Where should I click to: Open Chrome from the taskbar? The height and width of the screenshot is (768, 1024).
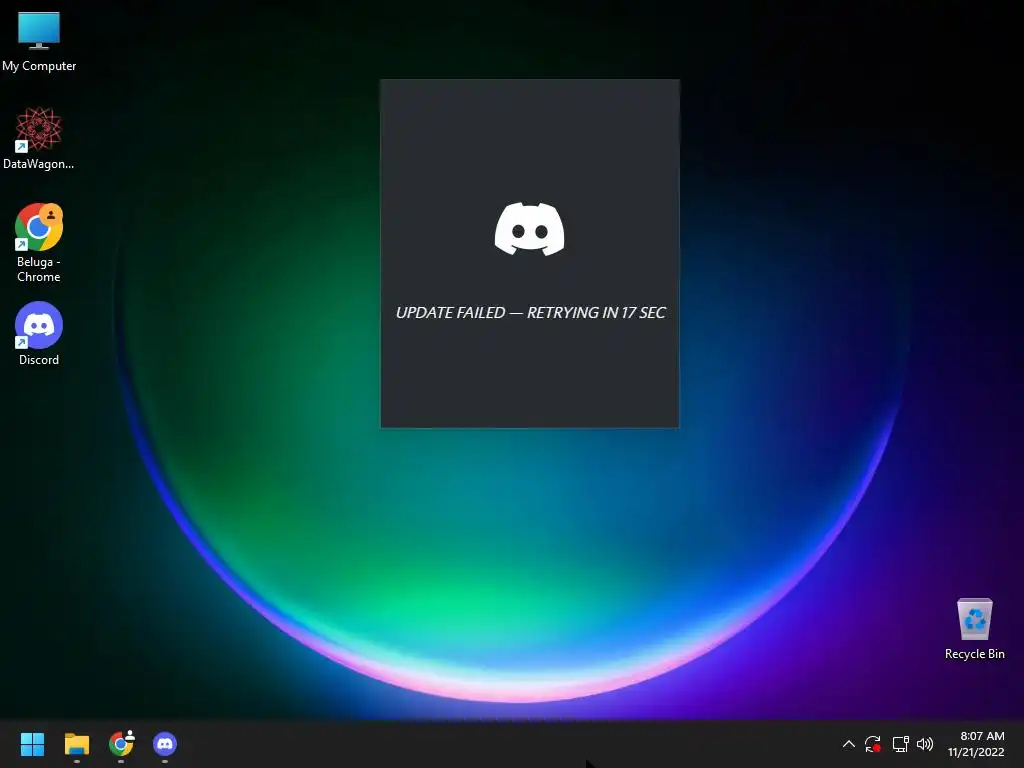(121, 744)
